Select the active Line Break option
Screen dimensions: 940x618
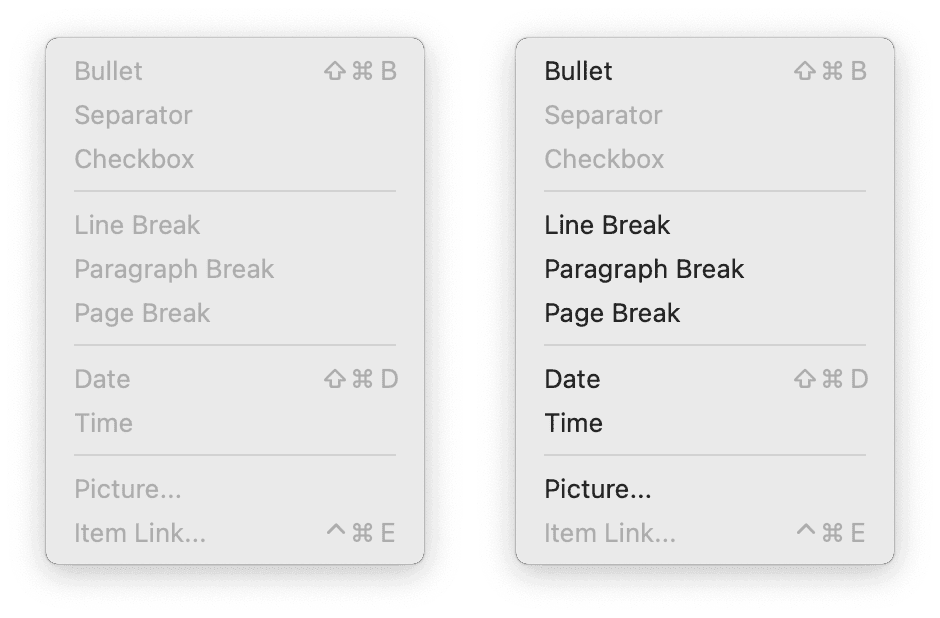[607, 225]
